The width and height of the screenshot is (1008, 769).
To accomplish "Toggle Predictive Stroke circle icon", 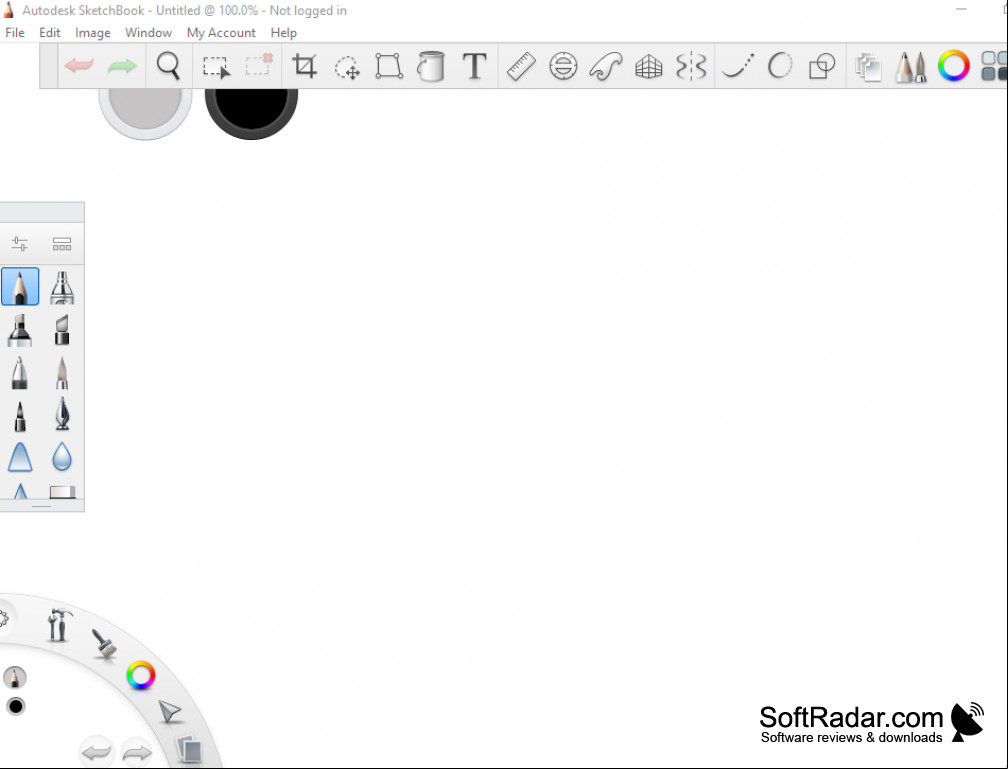I will click(x=780, y=66).
